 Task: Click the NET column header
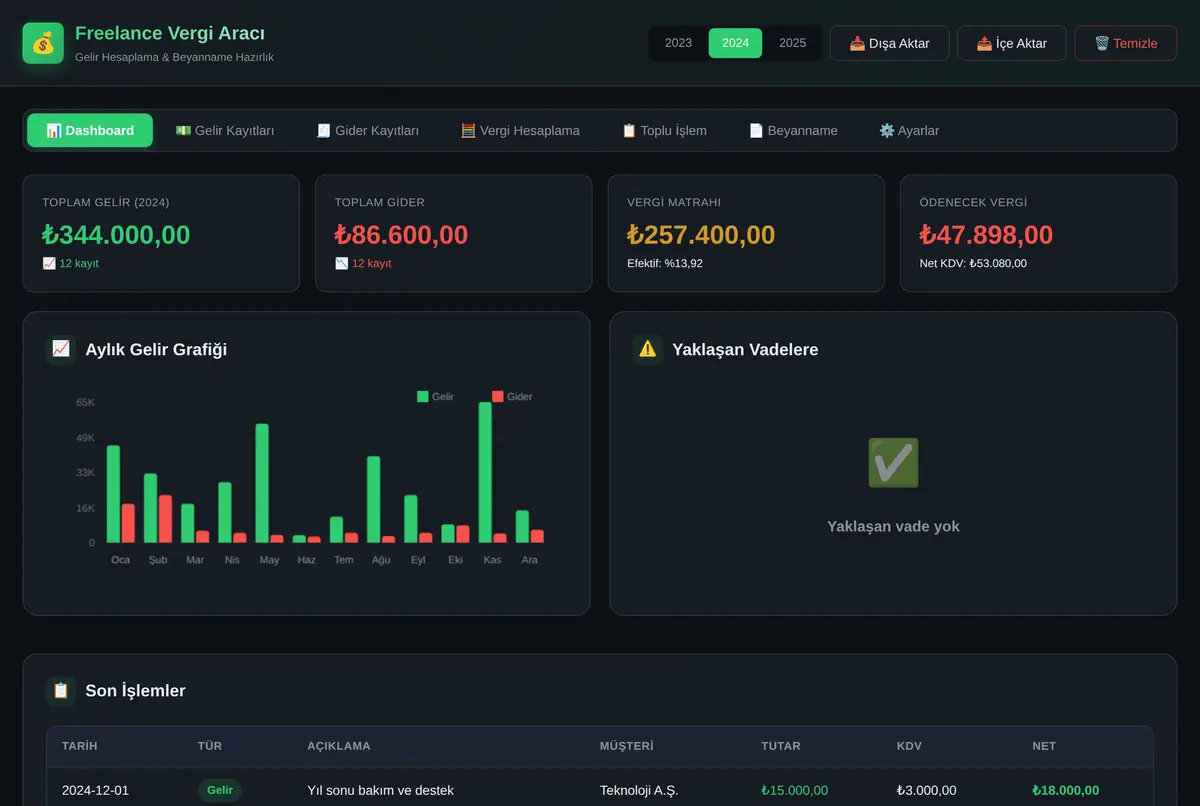coord(1044,746)
